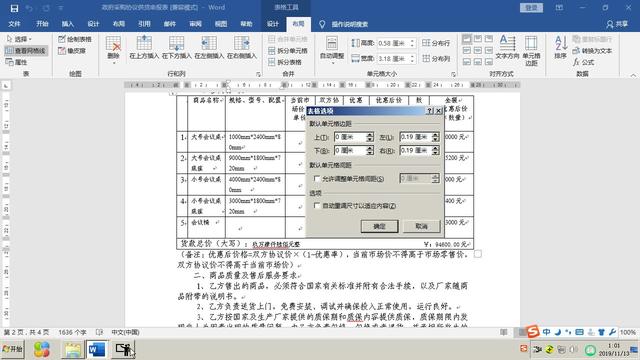Open the 引用 (References) ribbon tab
Image resolution: width=640 pixels, height=360 pixels.
click(144, 24)
